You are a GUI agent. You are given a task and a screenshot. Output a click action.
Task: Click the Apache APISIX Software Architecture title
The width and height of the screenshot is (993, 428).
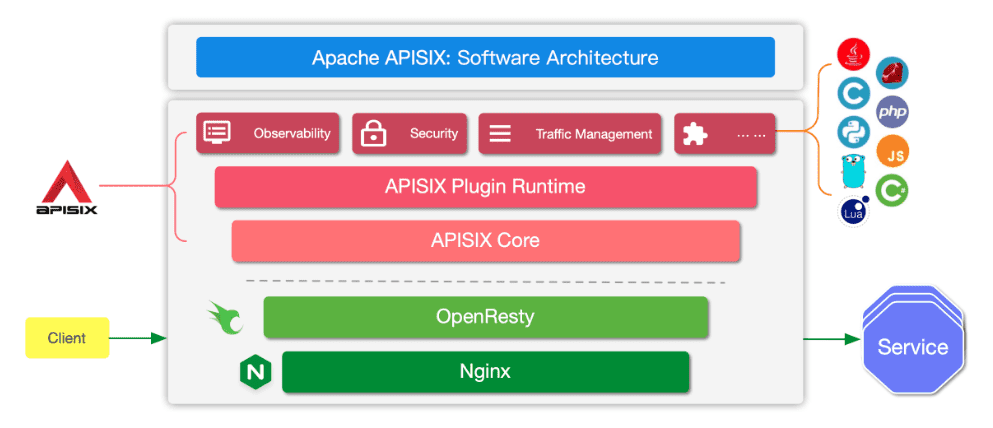pyautogui.click(x=485, y=57)
